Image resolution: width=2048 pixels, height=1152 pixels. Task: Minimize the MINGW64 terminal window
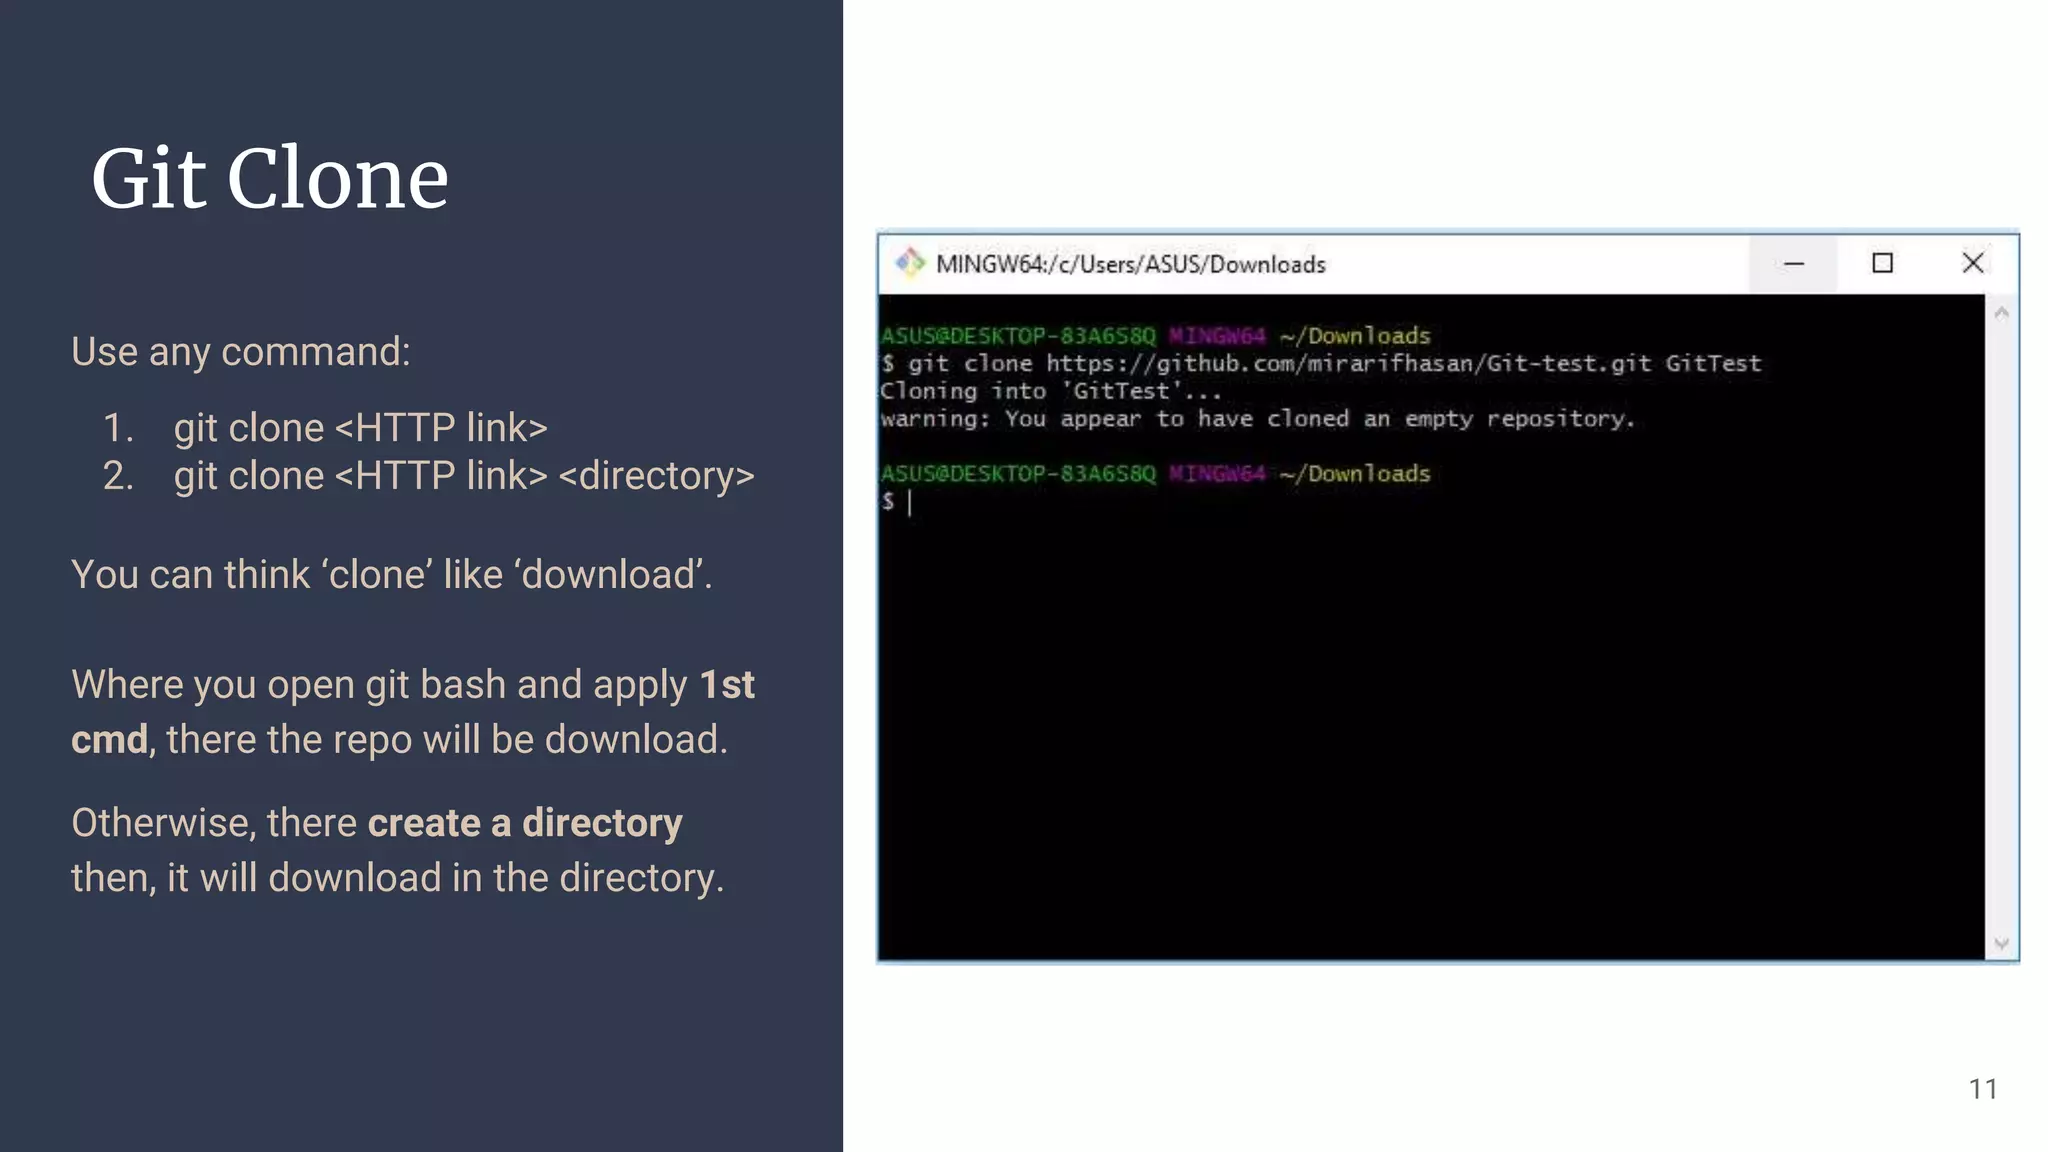pos(1794,264)
